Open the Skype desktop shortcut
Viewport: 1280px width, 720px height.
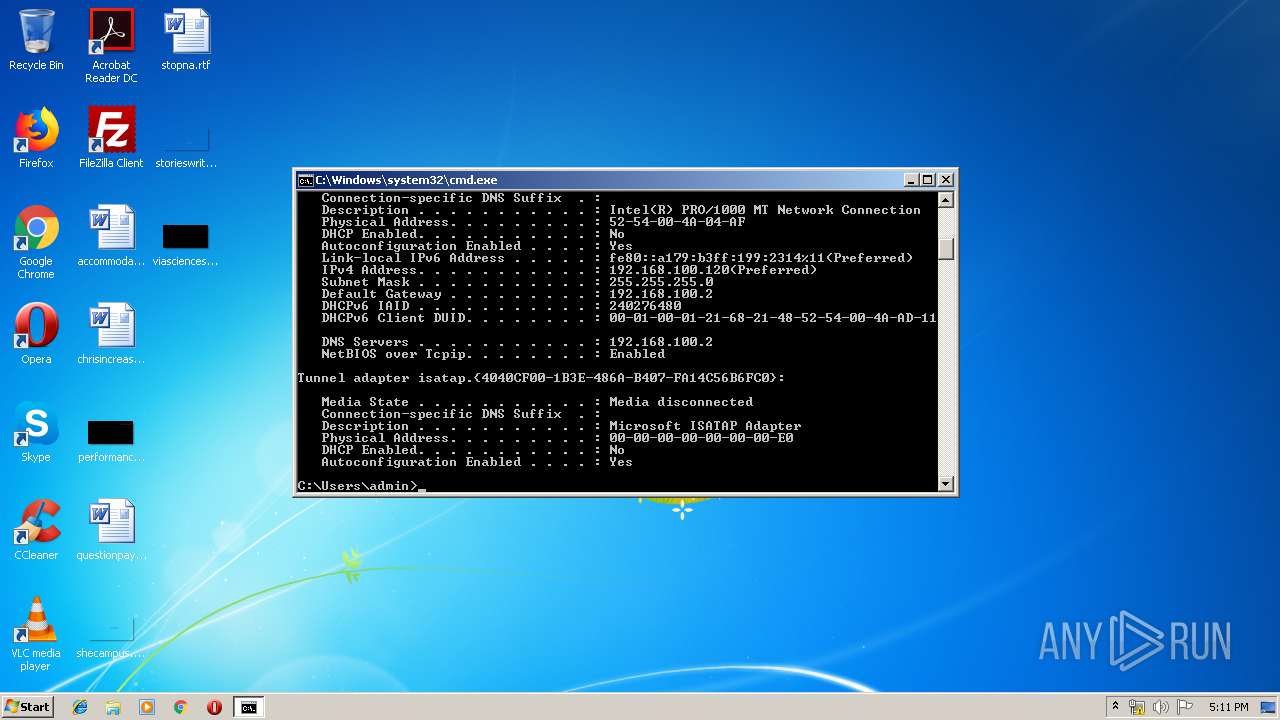(36, 432)
